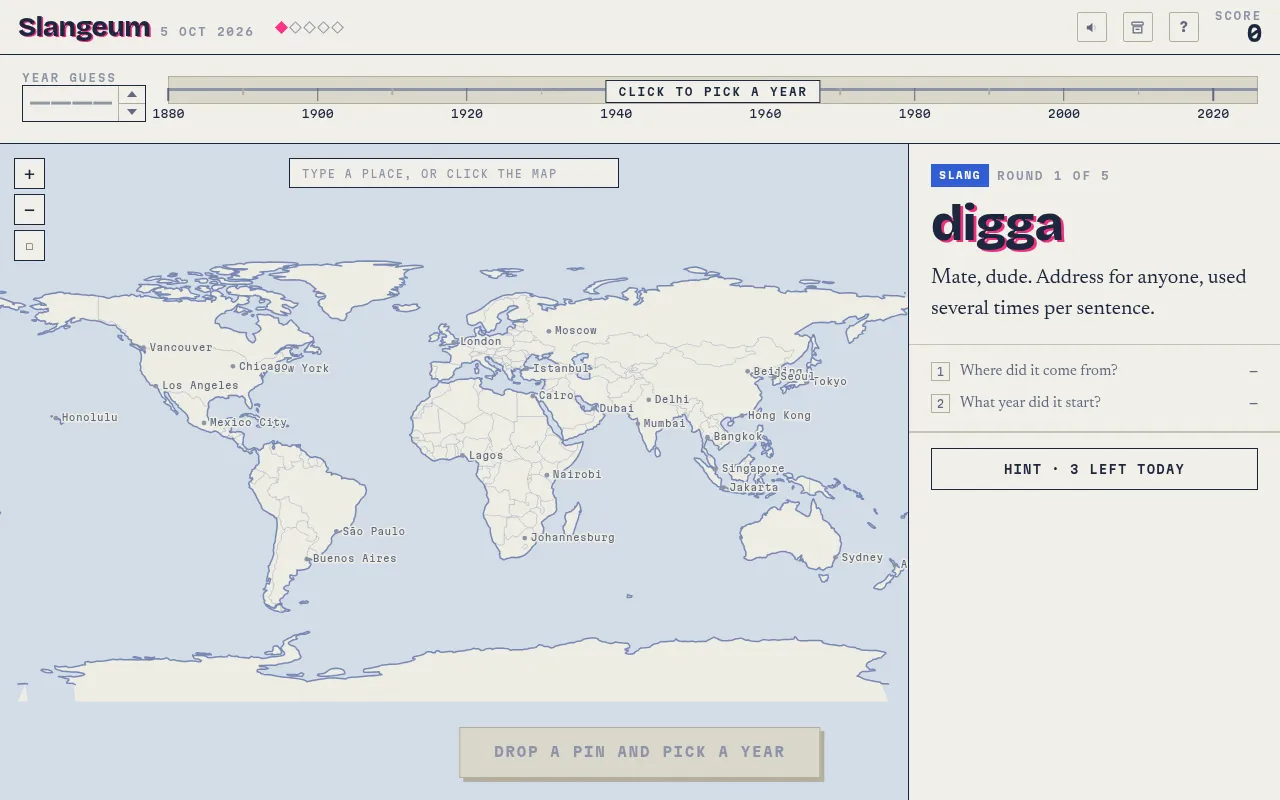Click the Hong Kong label on the map
This screenshot has height=800, width=1280.
tap(780, 416)
